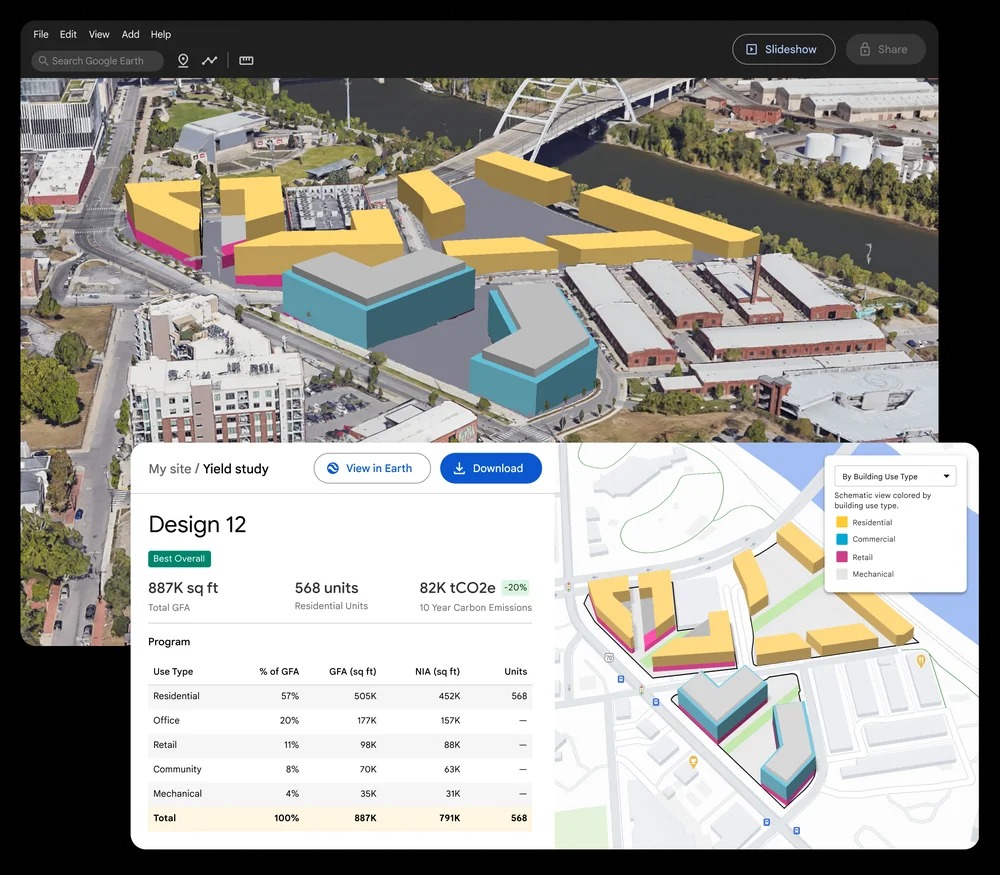The image size is (1000, 875).
Task: Select the Mechanical table row label
Action: coord(177,793)
